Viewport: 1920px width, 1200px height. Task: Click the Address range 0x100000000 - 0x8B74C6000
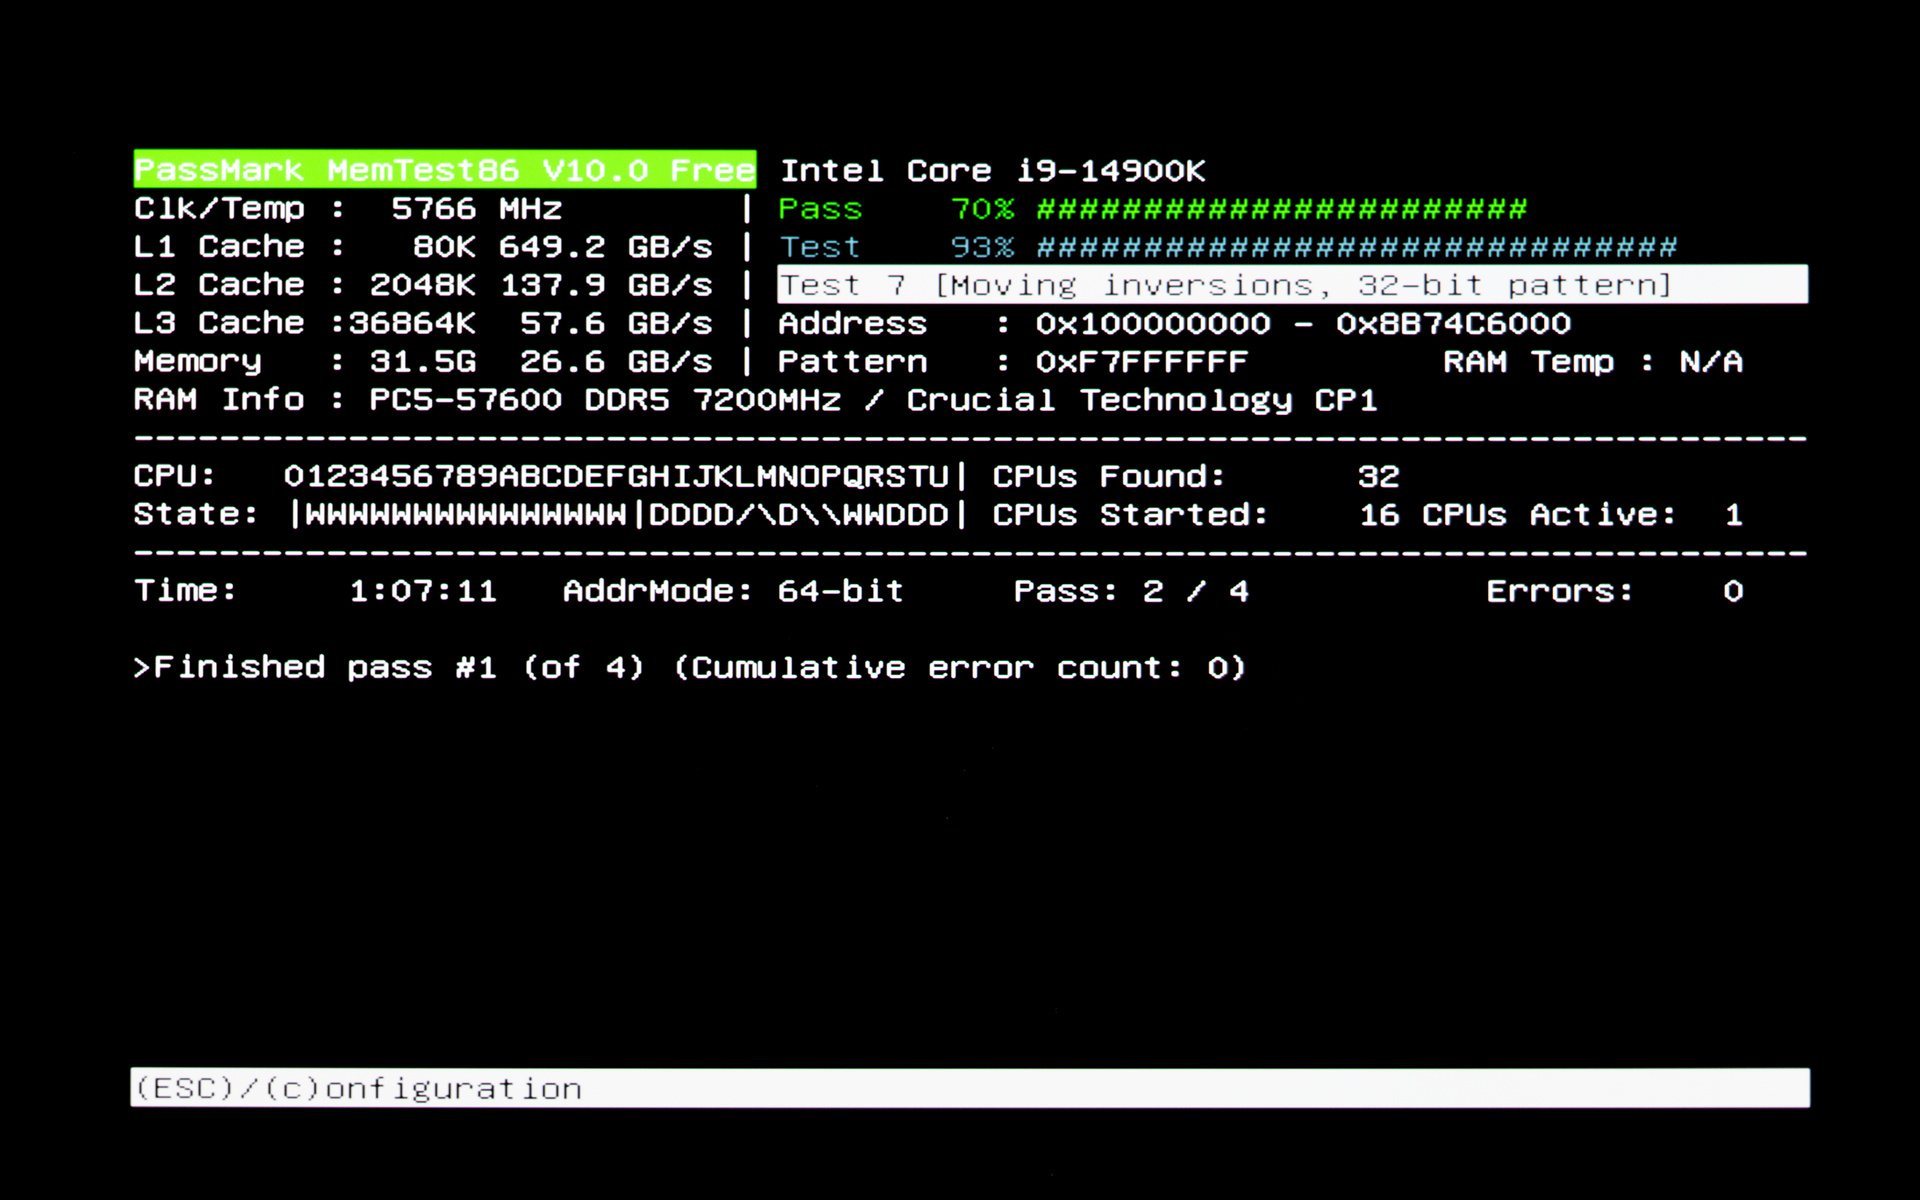pyautogui.click(x=1175, y=324)
